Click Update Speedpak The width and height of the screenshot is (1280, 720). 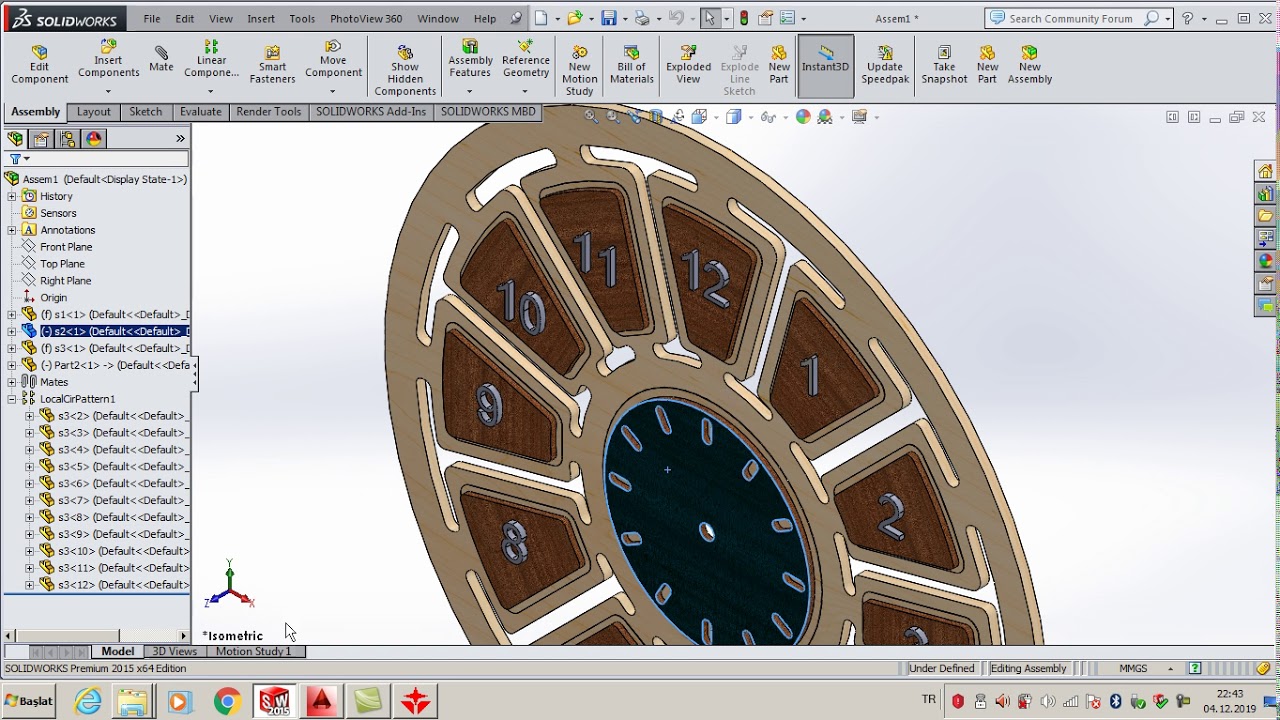[x=885, y=65]
